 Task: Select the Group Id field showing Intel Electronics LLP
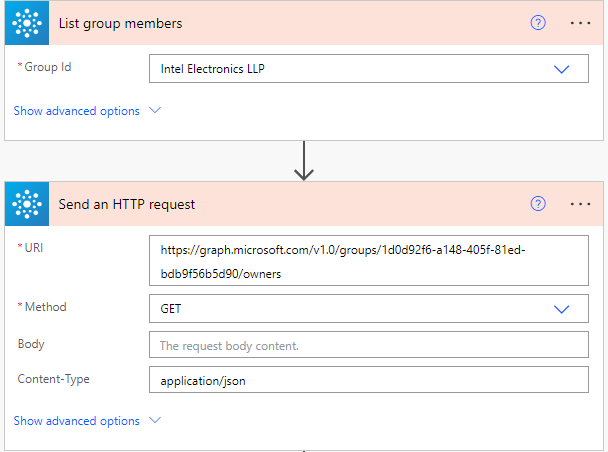[369, 69]
